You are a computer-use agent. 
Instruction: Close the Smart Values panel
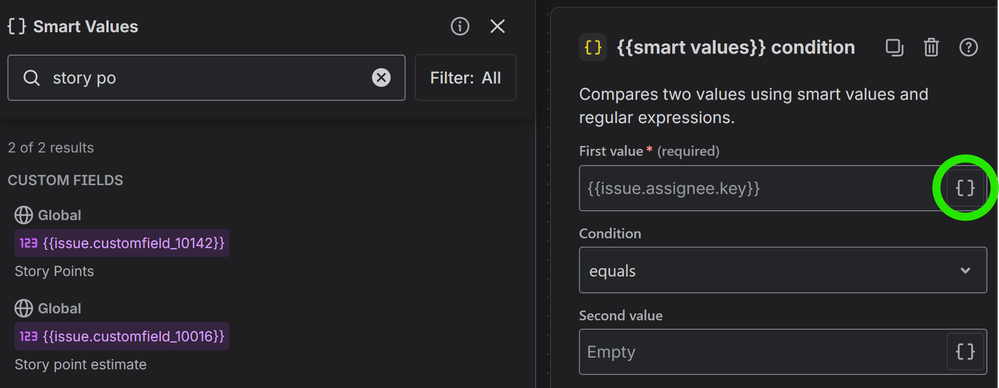tap(497, 26)
